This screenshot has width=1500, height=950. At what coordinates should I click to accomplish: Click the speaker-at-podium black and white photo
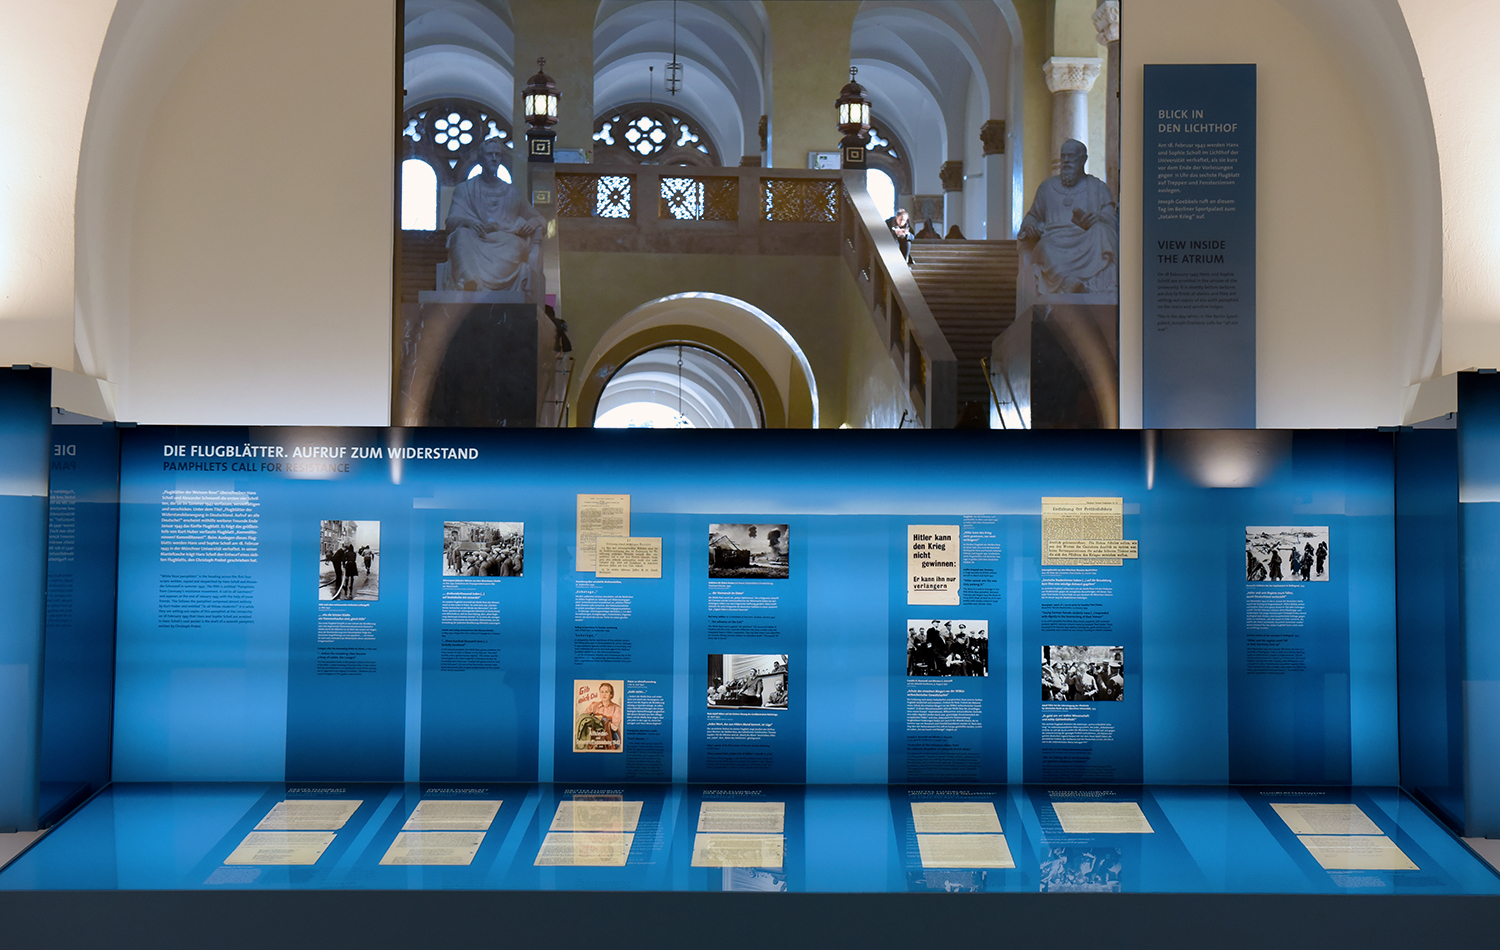point(747,681)
